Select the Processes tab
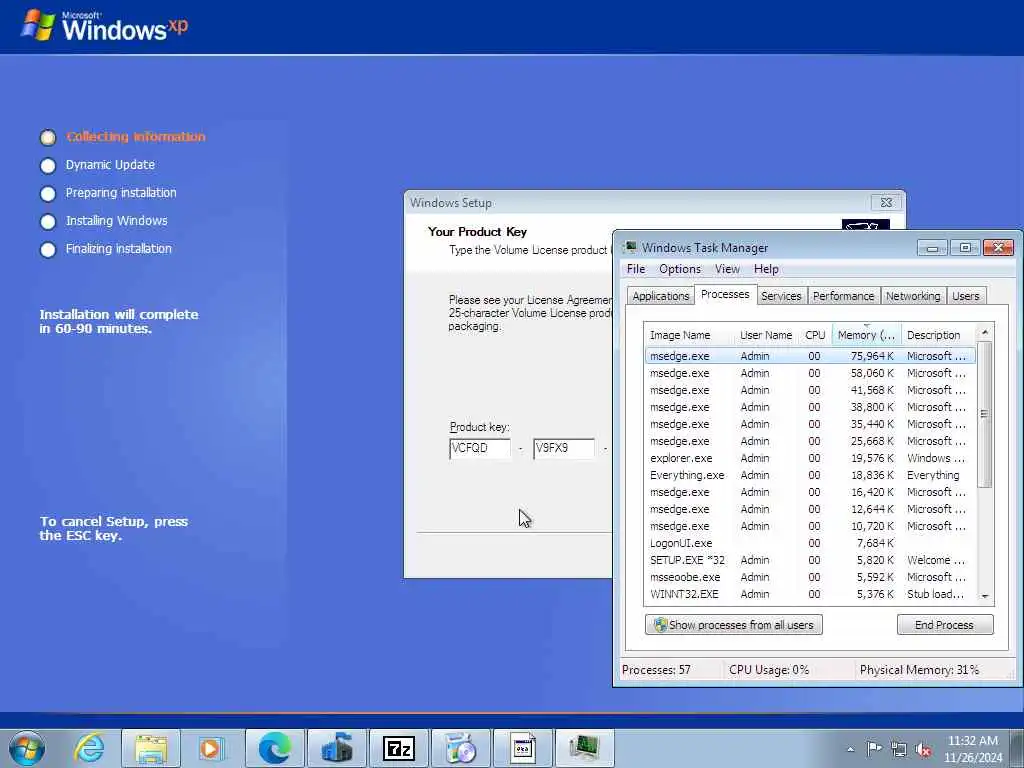This screenshot has width=1024, height=768. click(x=725, y=294)
